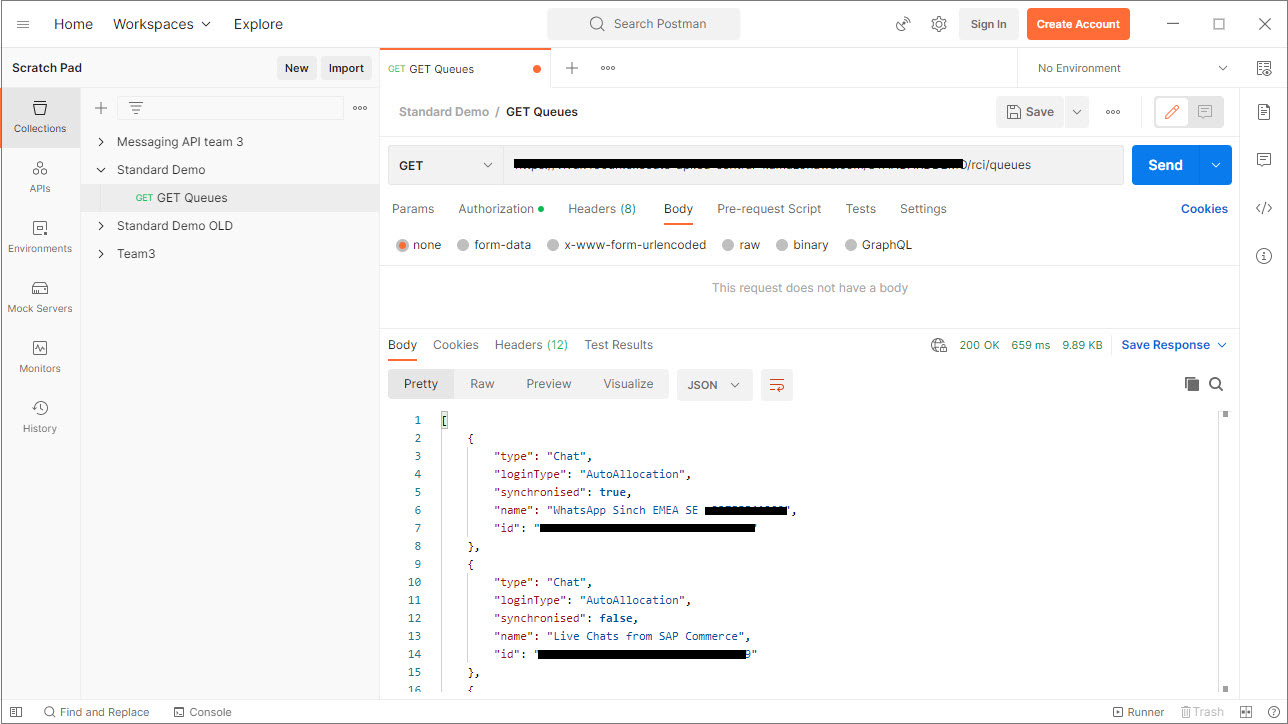Screen dimensions: 1288x724
Task: Toggle line wrap in response
Action: coord(777,385)
